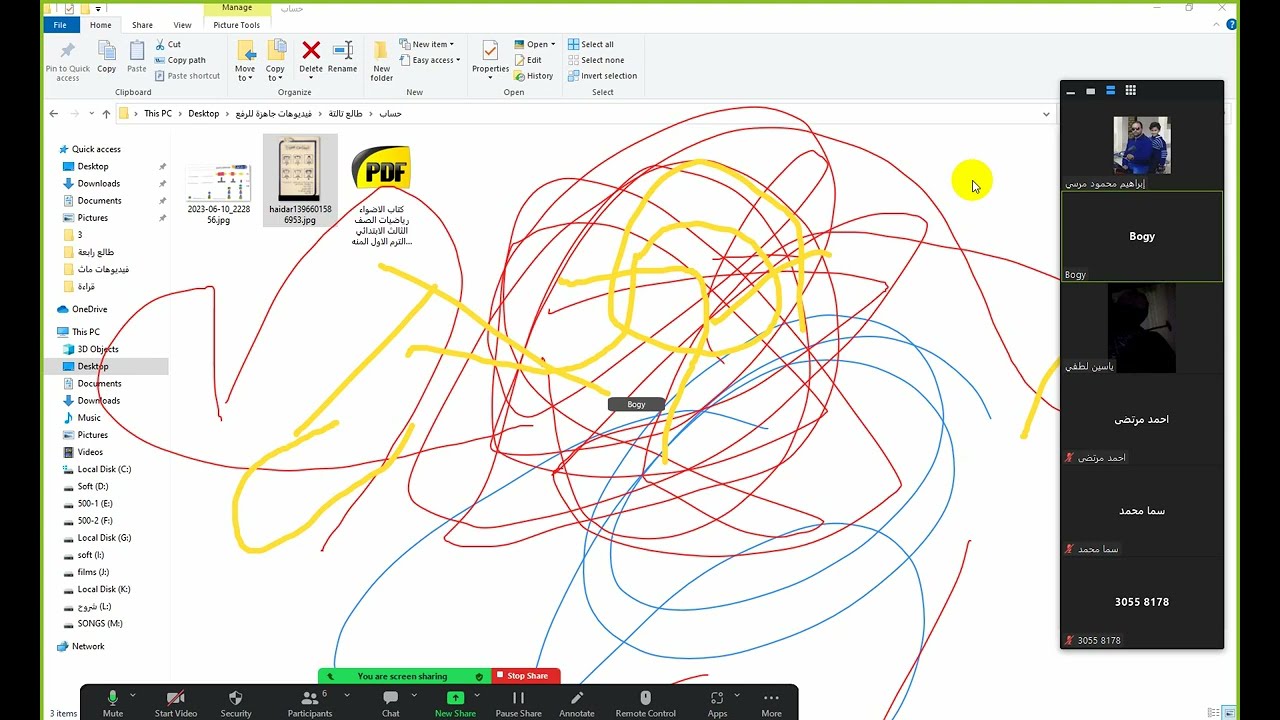The image size is (1280, 720).
Task: Click Edit in Open group
Action: click(x=528, y=60)
